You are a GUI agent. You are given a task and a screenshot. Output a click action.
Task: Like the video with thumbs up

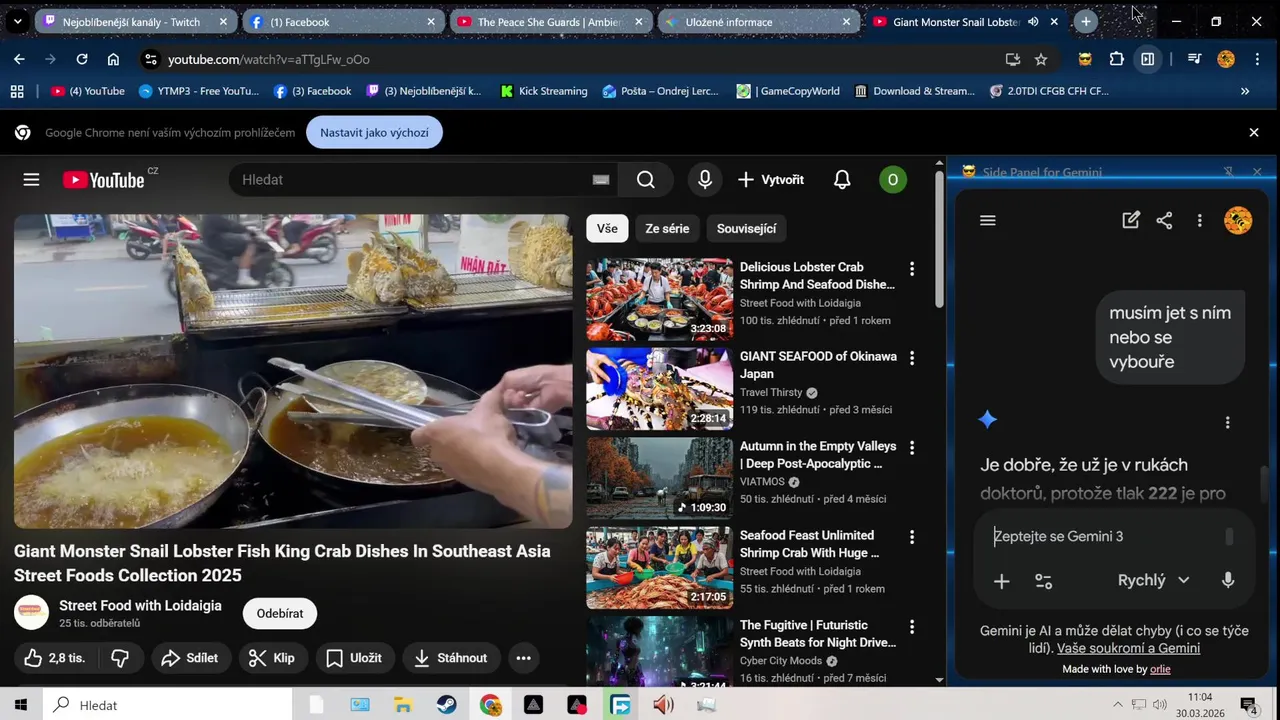pyautogui.click(x=54, y=658)
